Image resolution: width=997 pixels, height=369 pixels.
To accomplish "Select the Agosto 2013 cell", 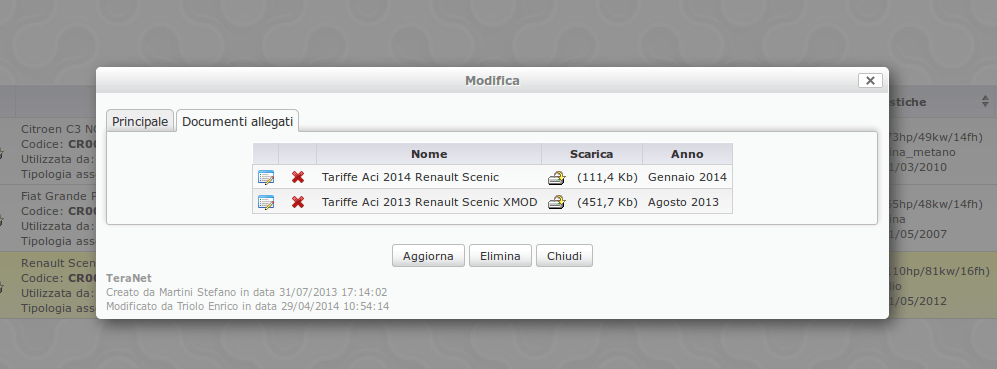I will point(687,202).
